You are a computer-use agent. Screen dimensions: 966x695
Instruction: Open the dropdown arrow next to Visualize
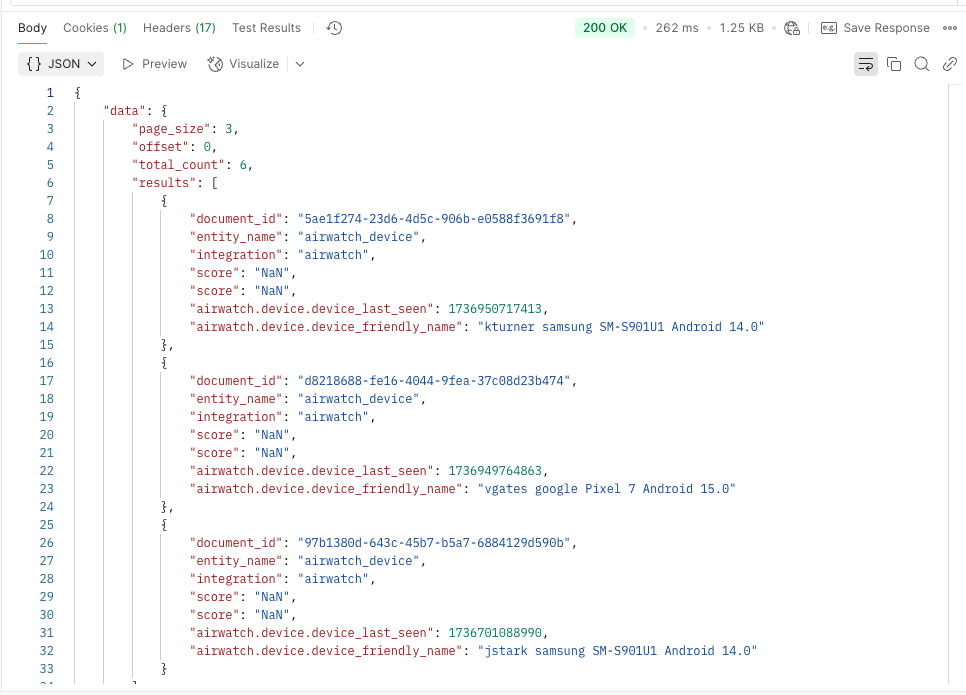[297, 63]
